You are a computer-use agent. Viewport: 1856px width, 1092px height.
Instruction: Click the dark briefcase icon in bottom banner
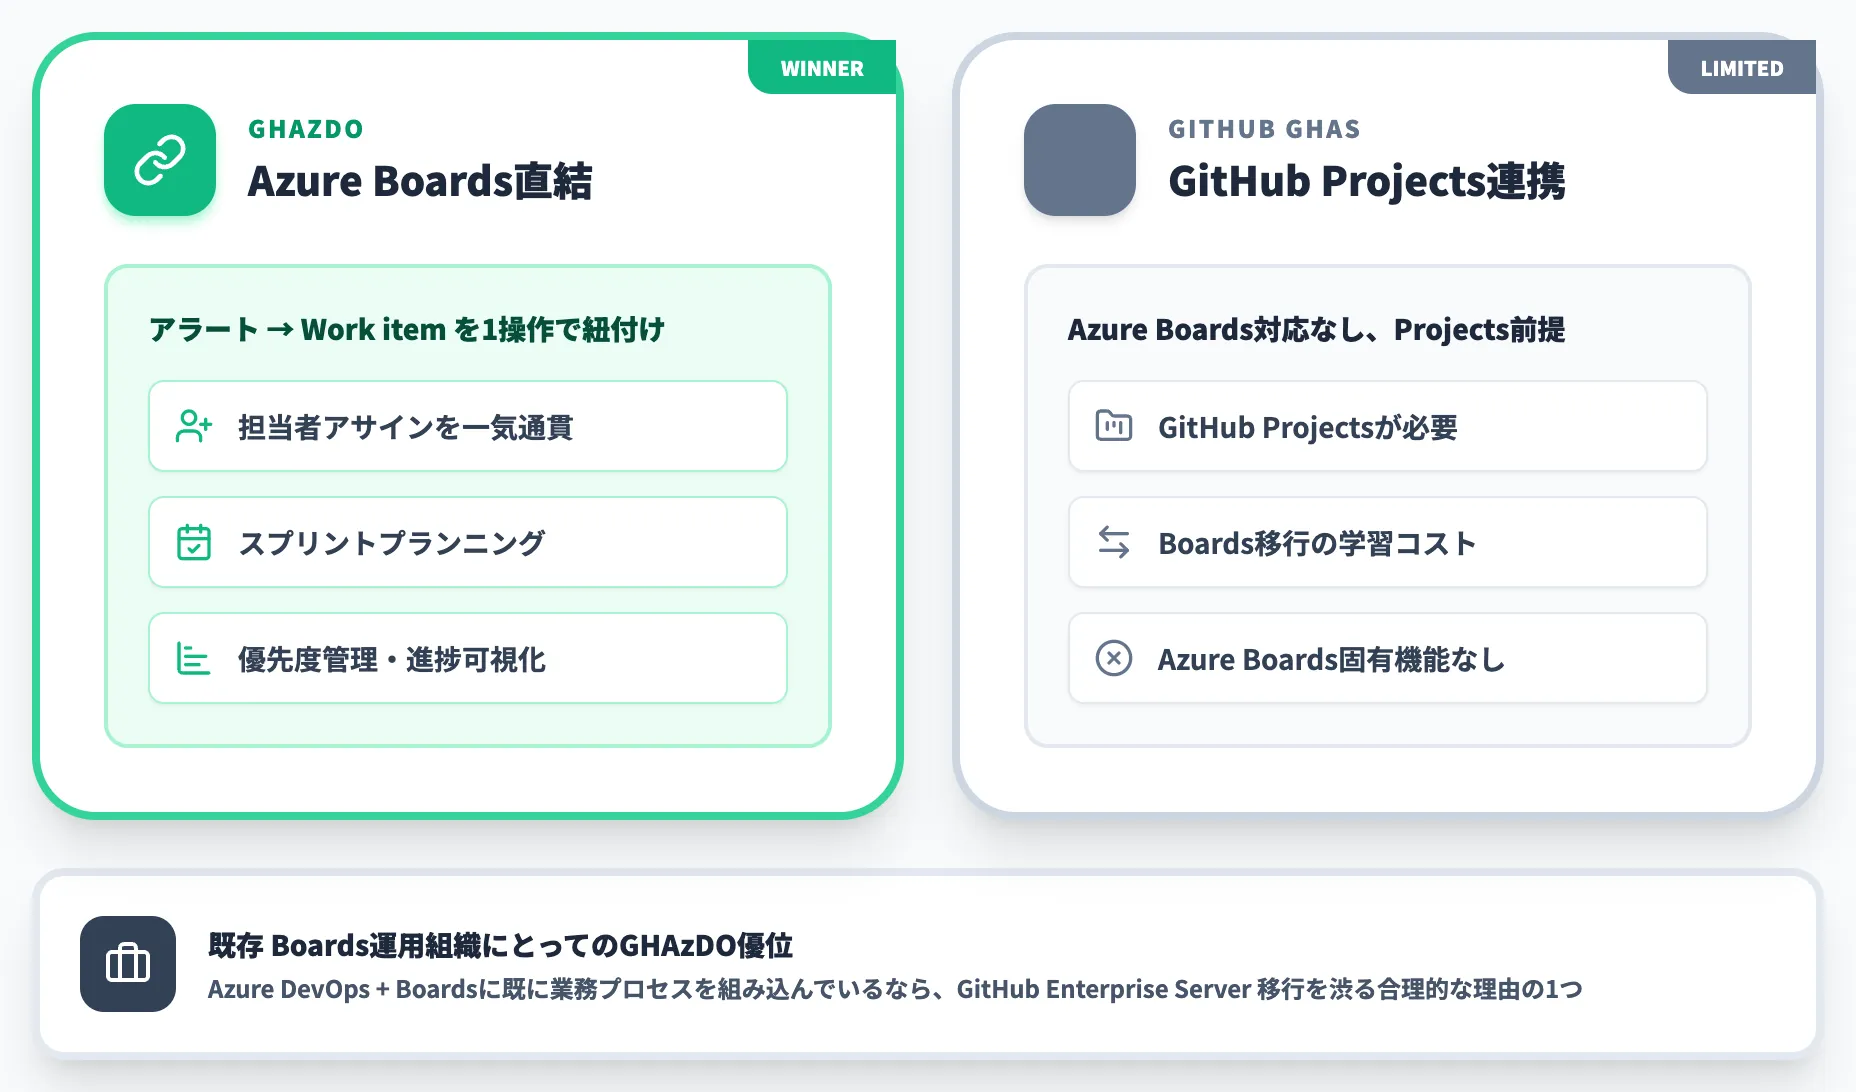[x=128, y=964]
